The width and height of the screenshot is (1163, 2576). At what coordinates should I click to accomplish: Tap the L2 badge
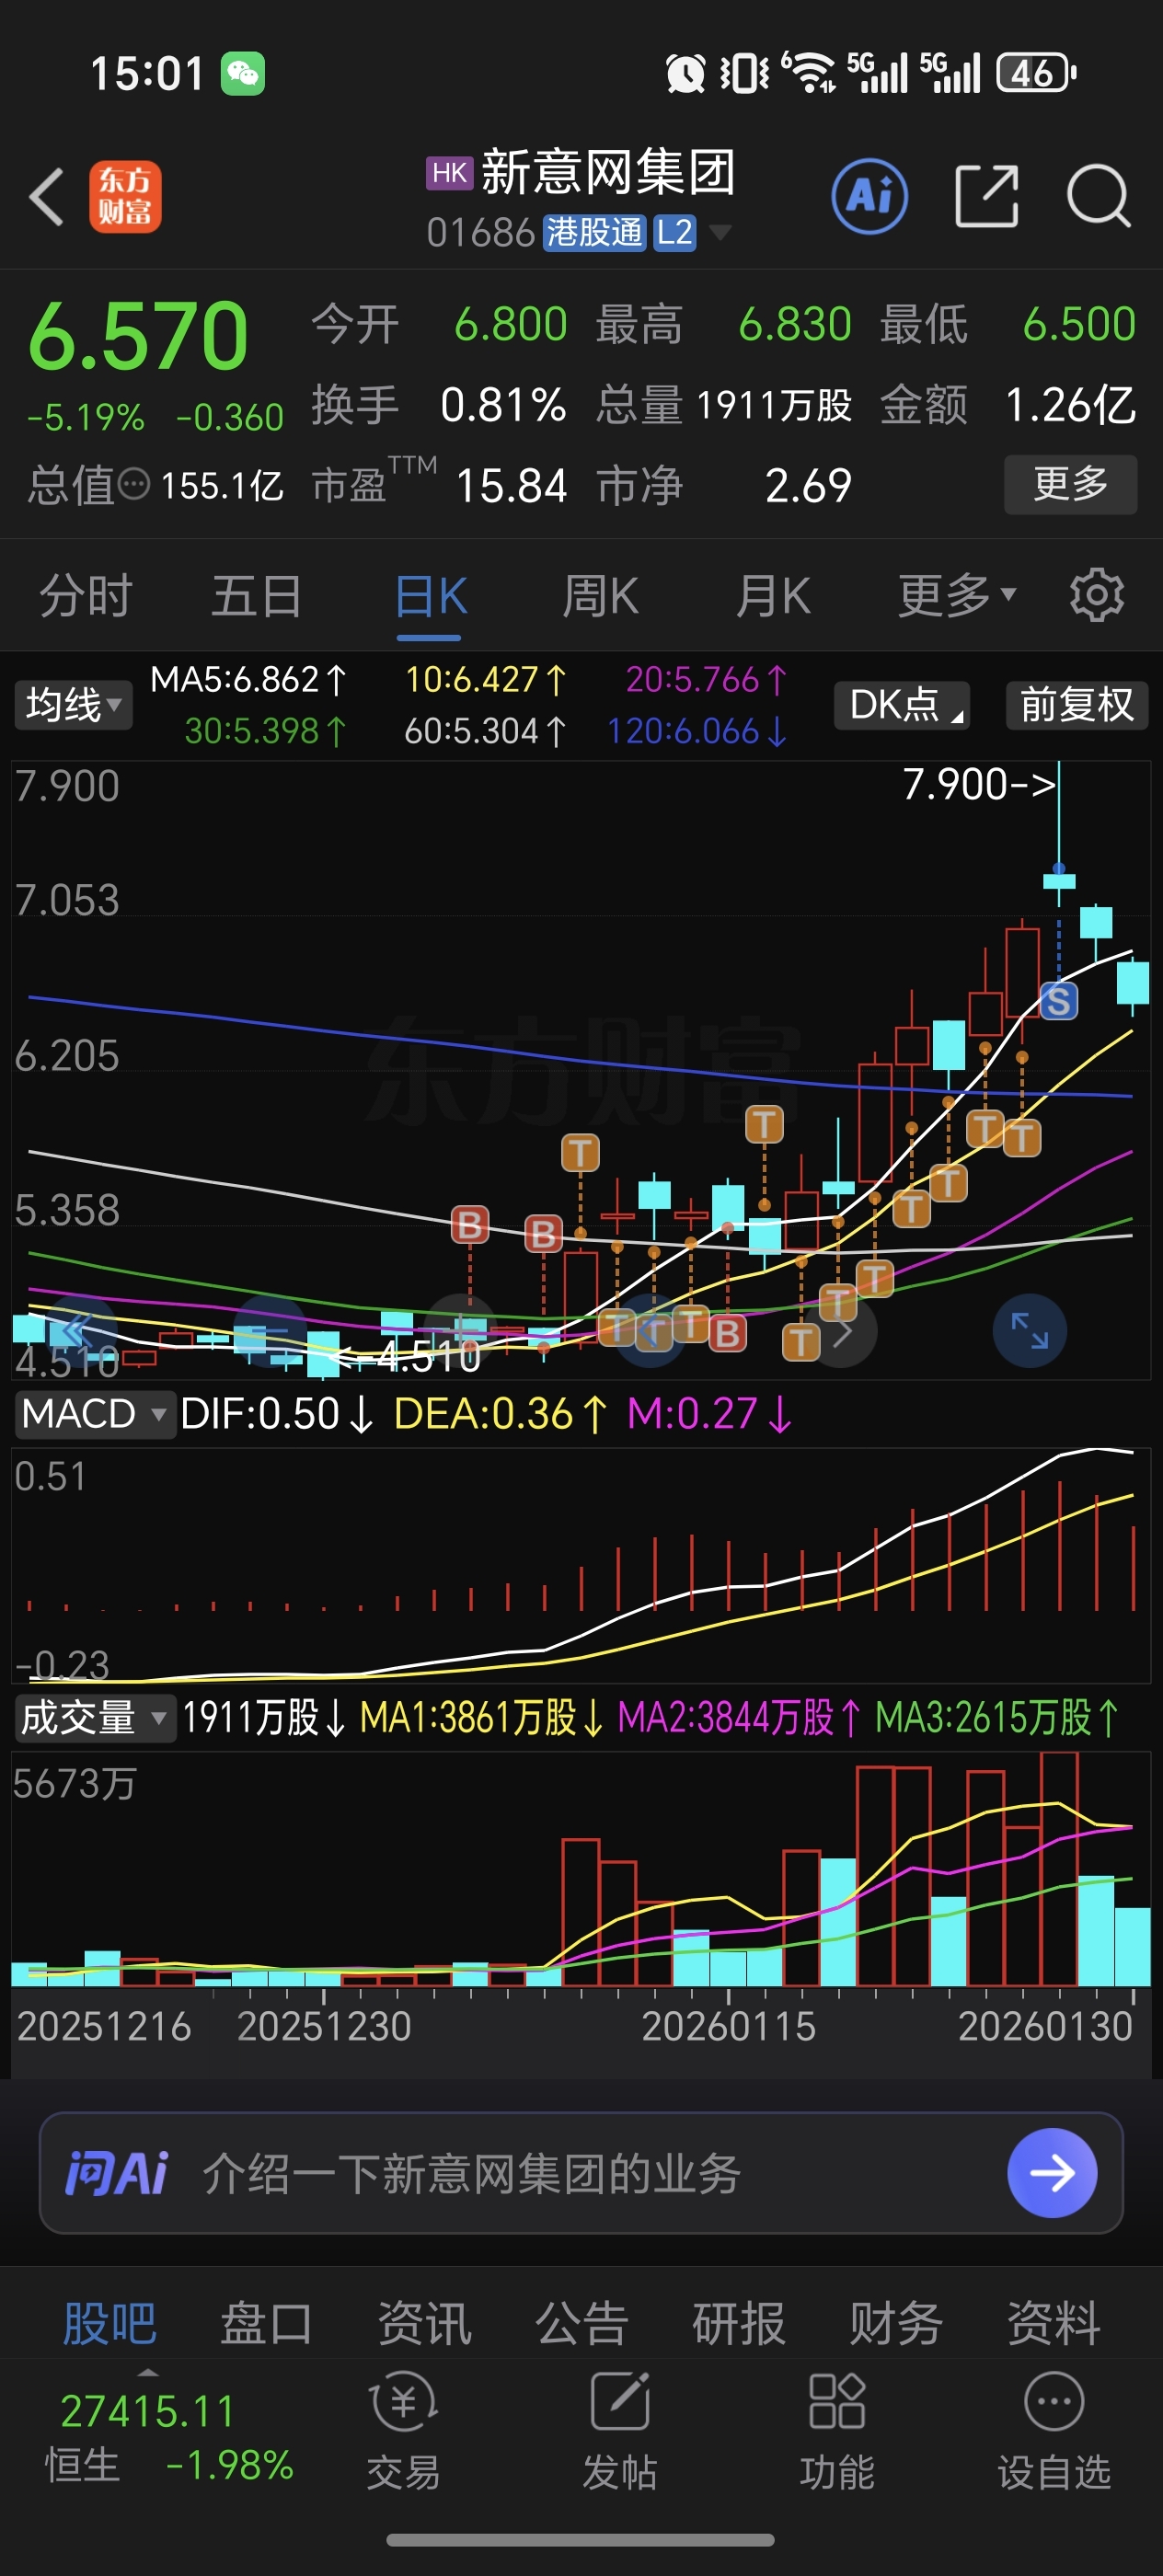[674, 233]
